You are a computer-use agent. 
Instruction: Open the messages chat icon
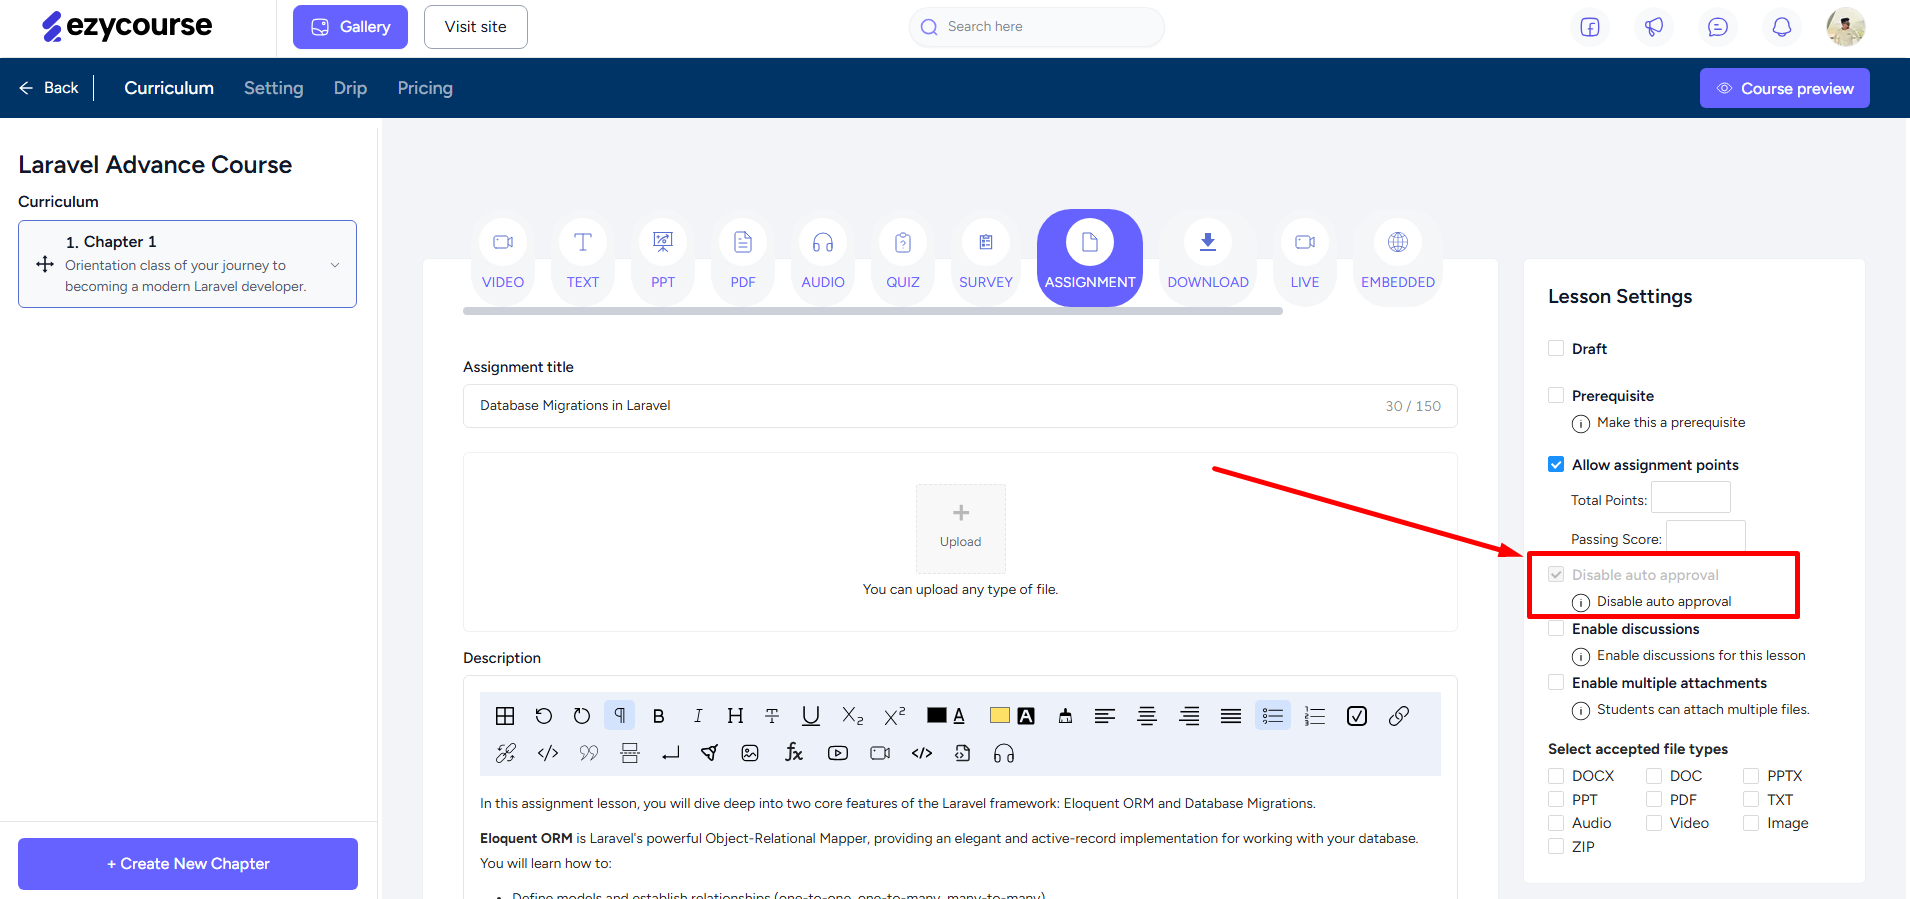1718,27
